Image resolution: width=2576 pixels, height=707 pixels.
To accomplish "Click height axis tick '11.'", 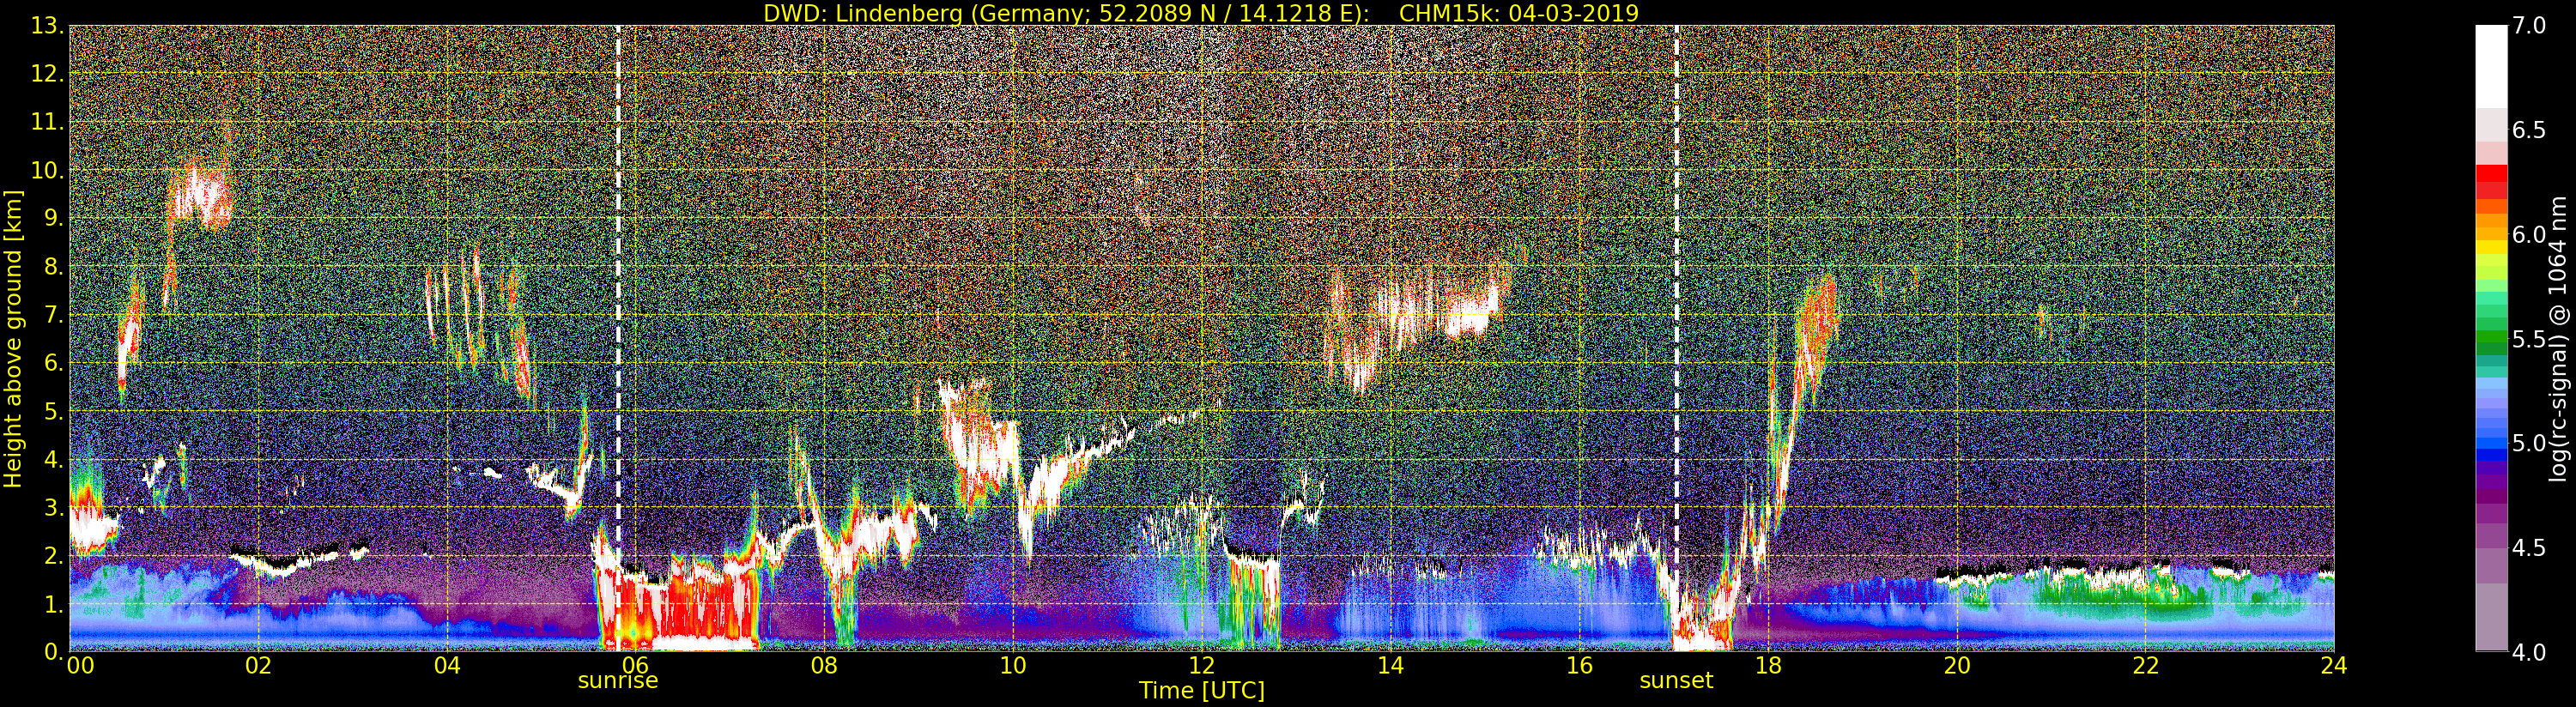I will [x=48, y=122].
